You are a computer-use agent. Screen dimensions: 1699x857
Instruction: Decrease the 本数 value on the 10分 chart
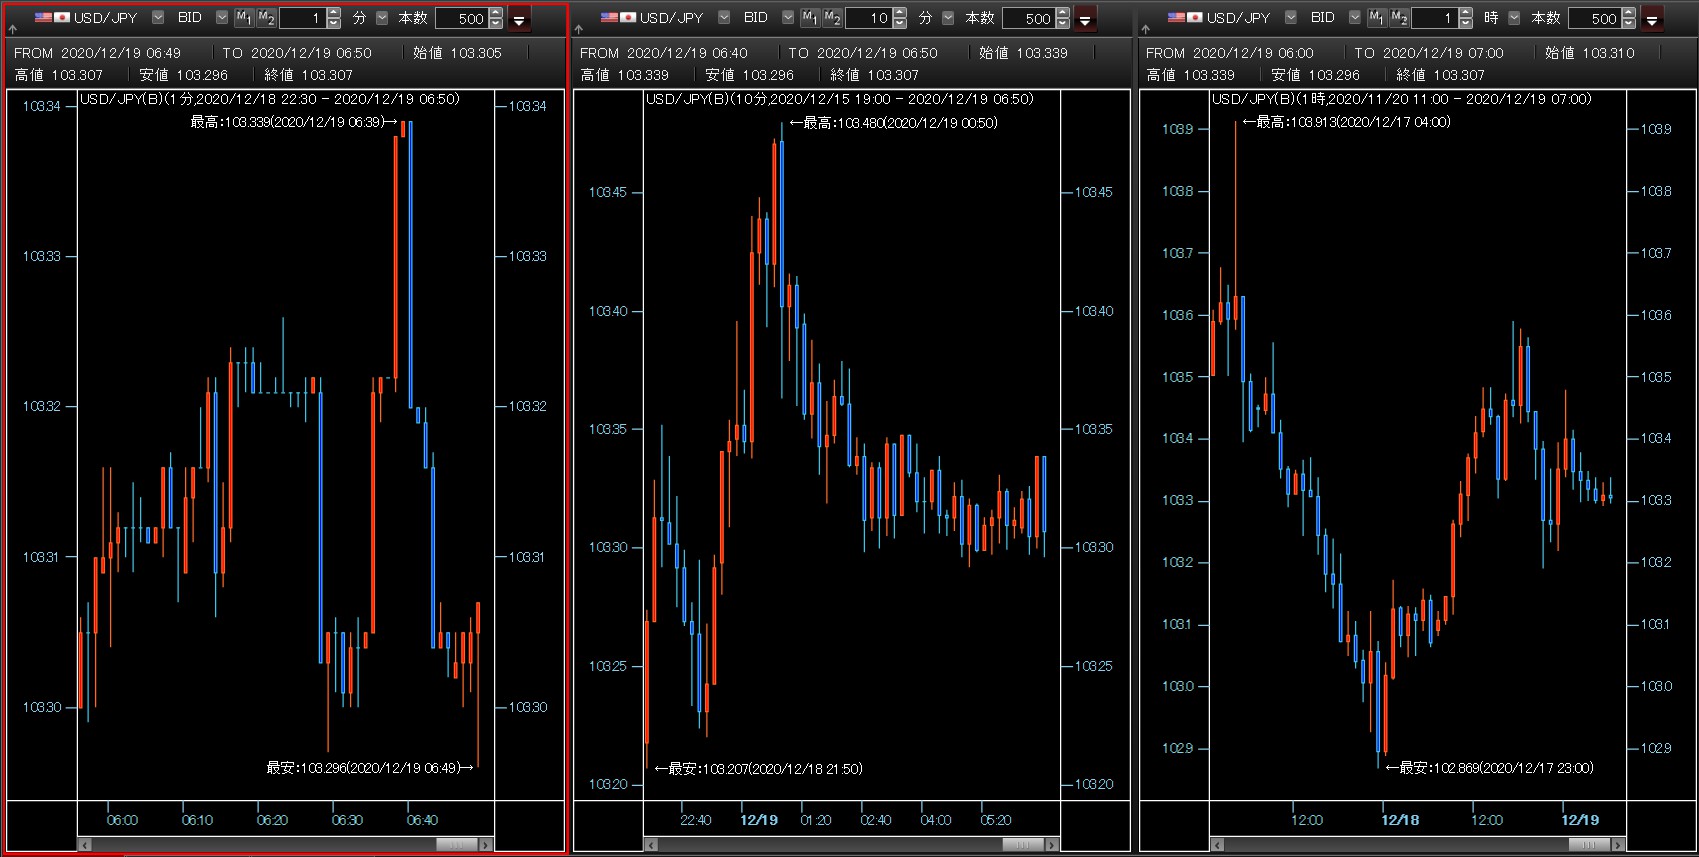point(1062,23)
